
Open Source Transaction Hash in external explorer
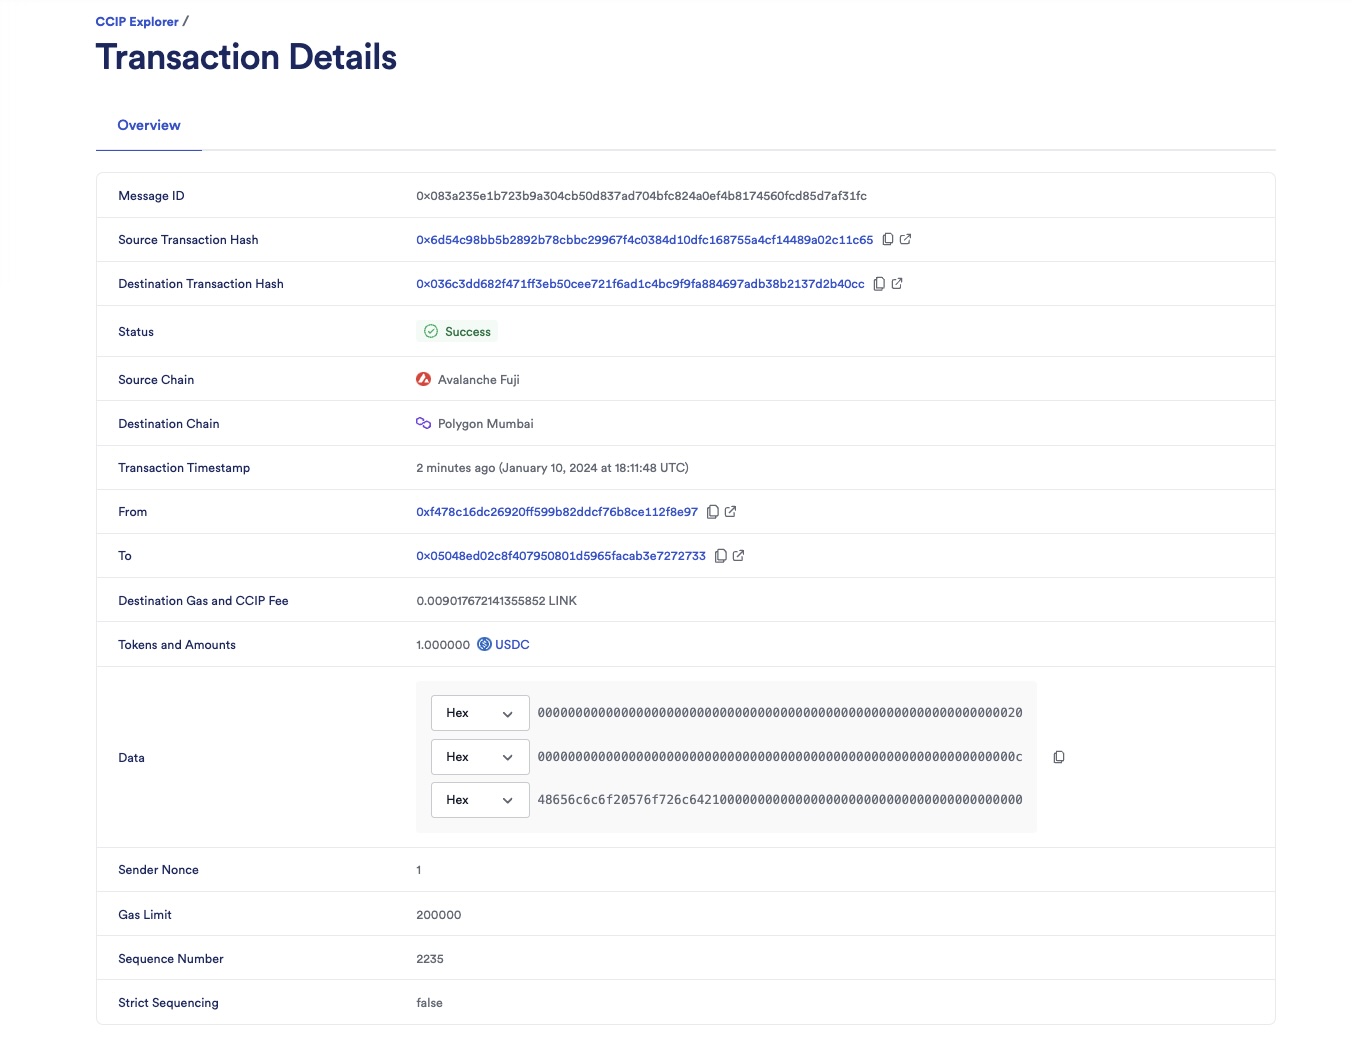coord(905,240)
